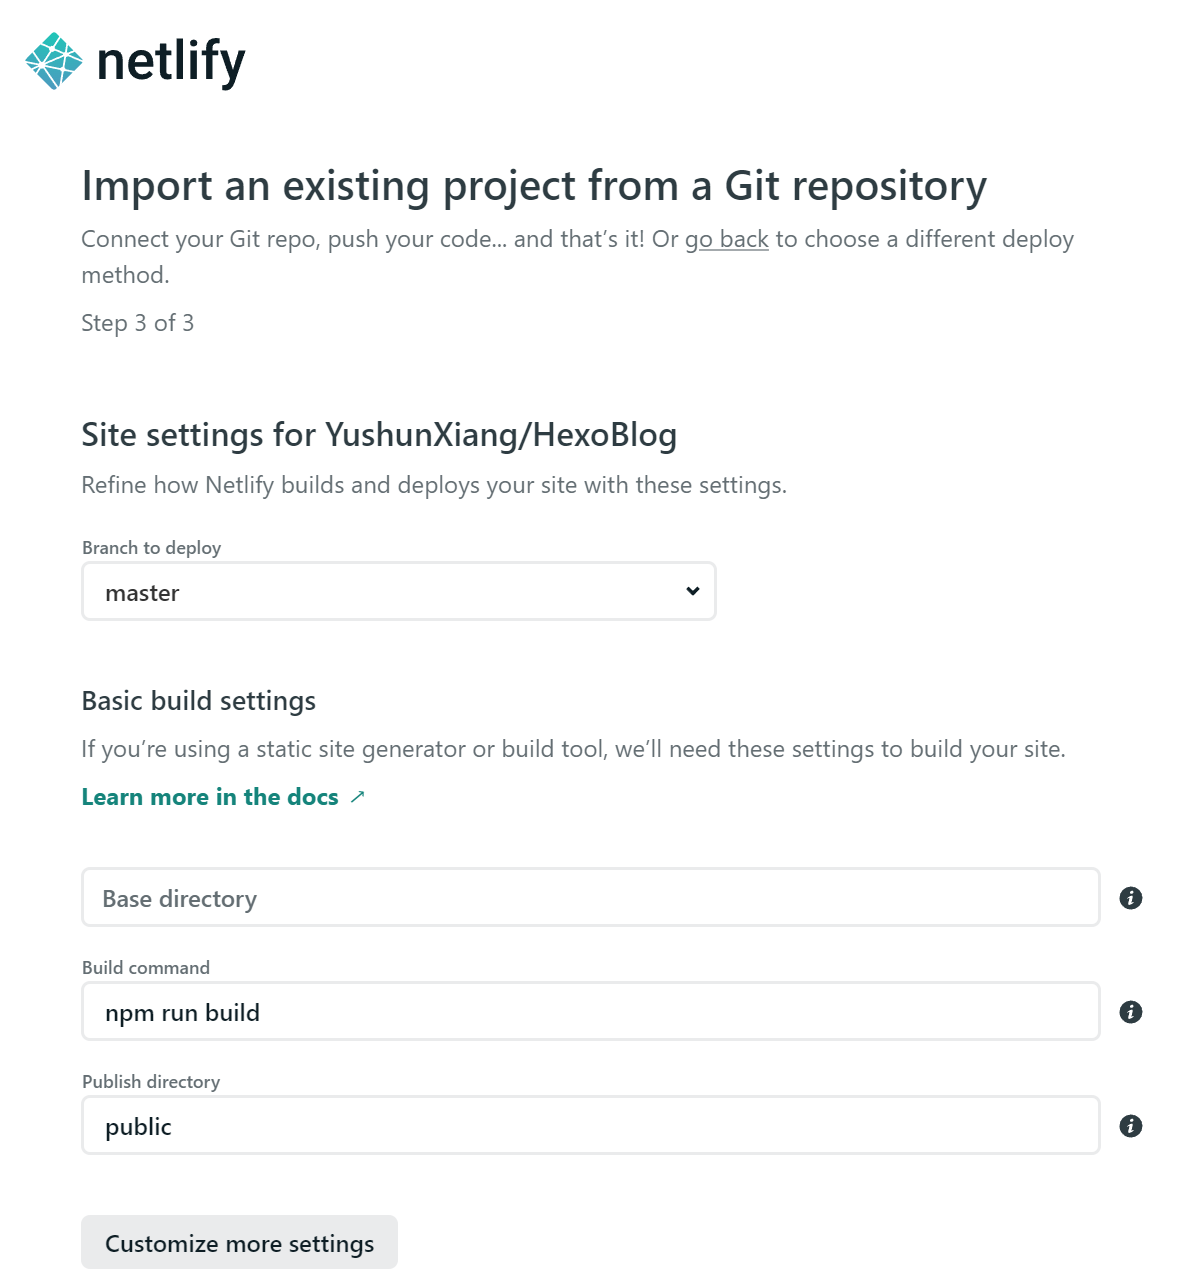Image resolution: width=1185 pixels, height=1276 pixels.
Task: Click the Customize more settings button
Action: pos(240,1243)
